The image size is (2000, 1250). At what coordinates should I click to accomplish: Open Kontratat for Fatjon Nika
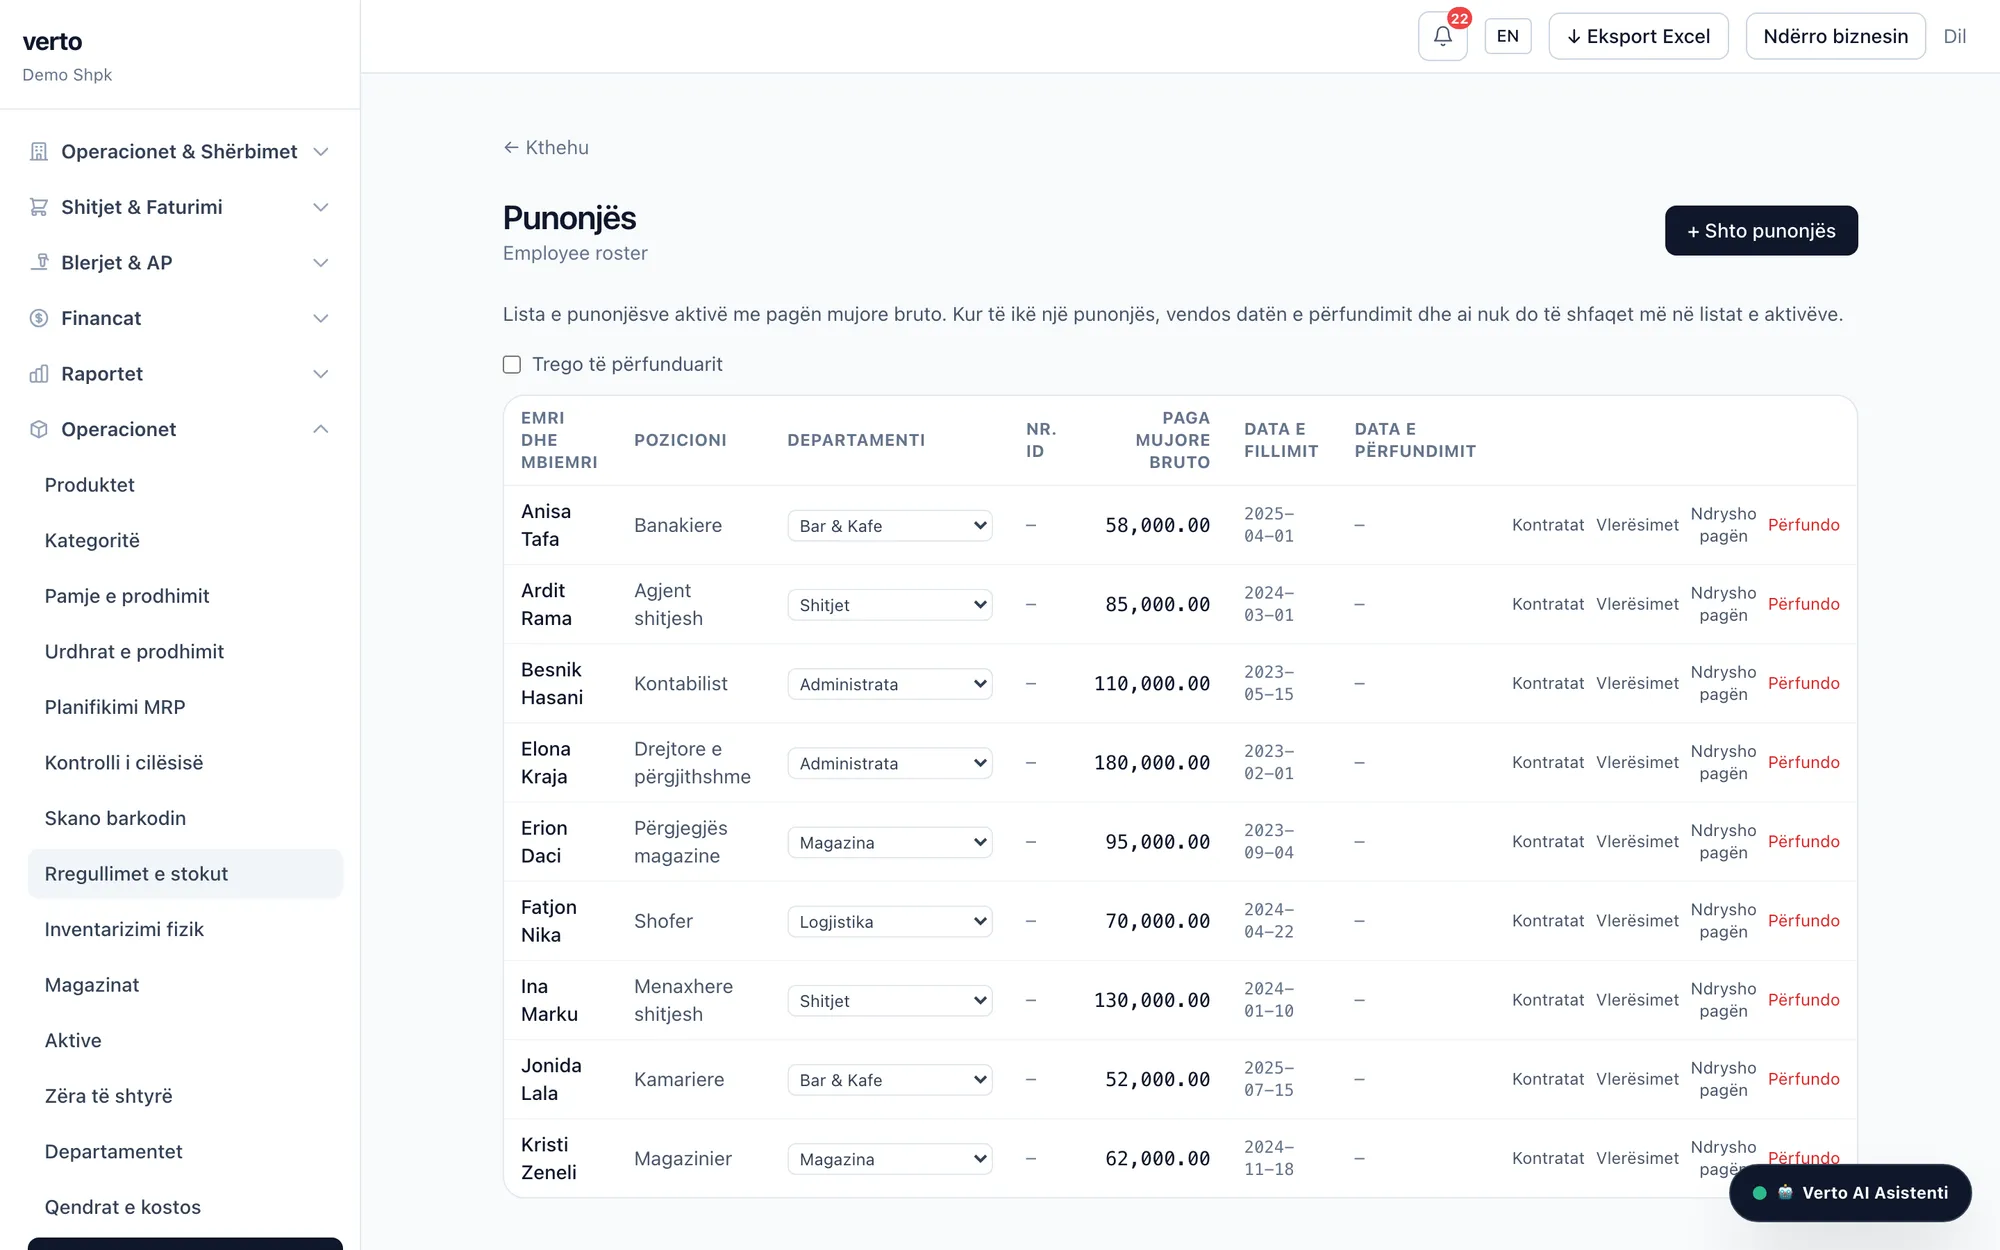pyautogui.click(x=1548, y=921)
